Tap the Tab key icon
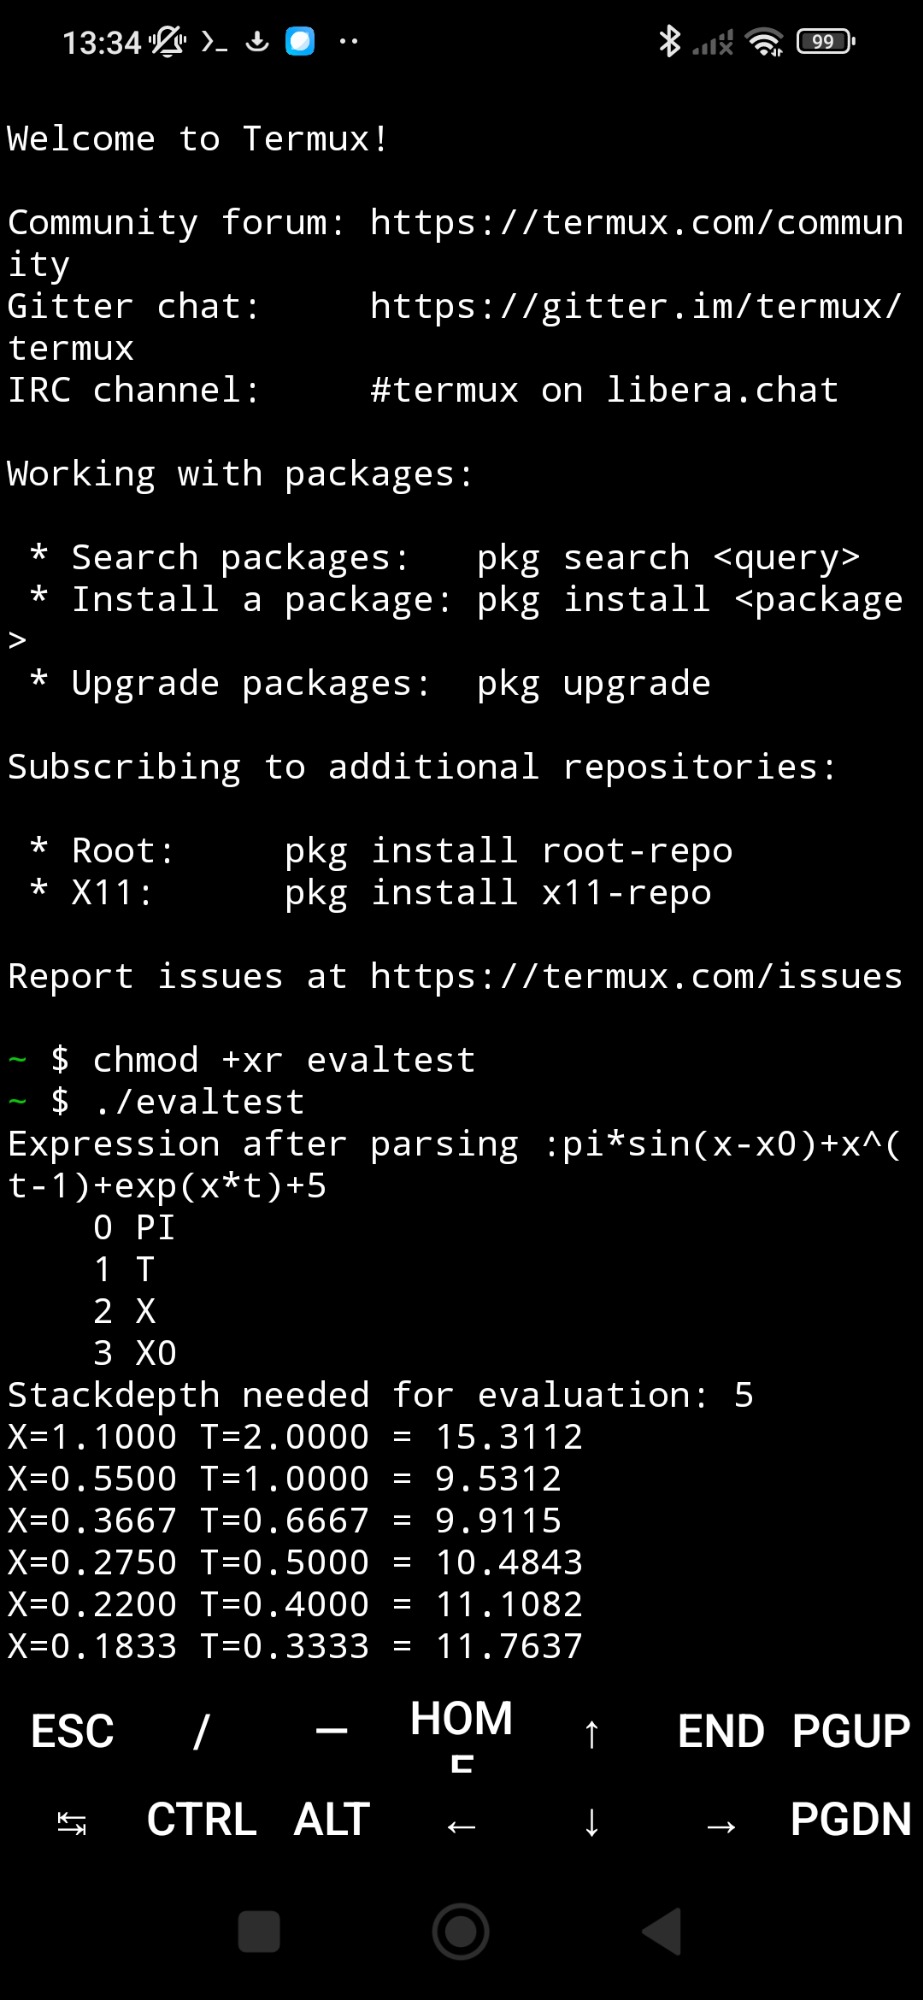The width and height of the screenshot is (923, 2000). click(72, 1822)
